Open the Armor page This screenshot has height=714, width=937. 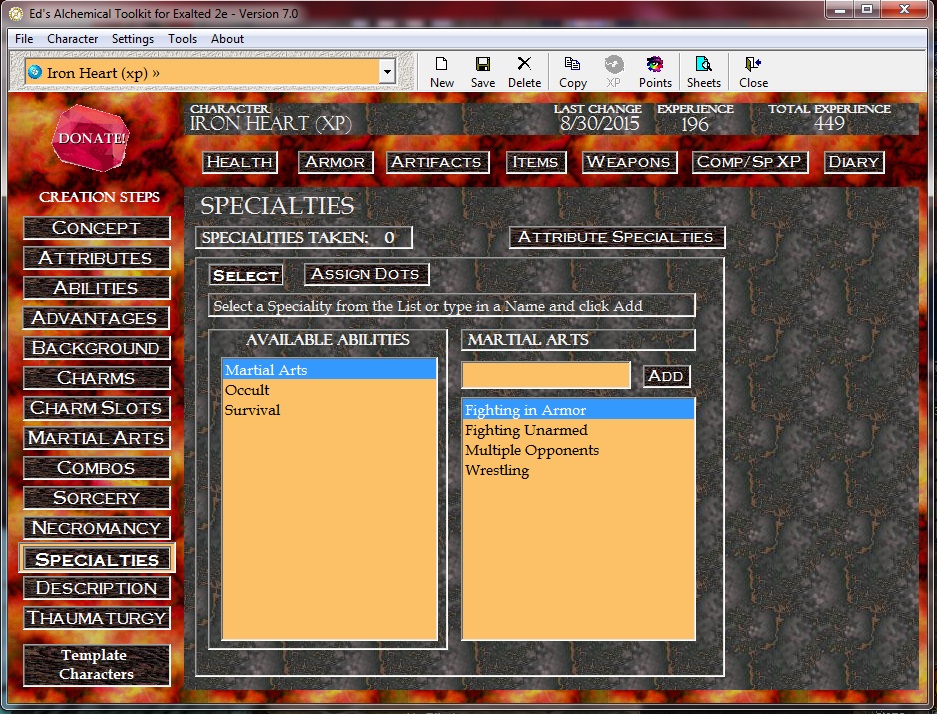coord(335,162)
